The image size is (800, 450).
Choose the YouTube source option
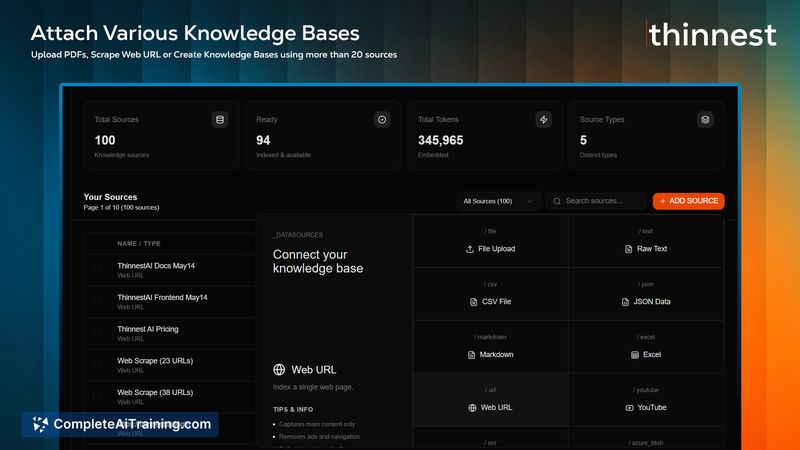(646, 399)
